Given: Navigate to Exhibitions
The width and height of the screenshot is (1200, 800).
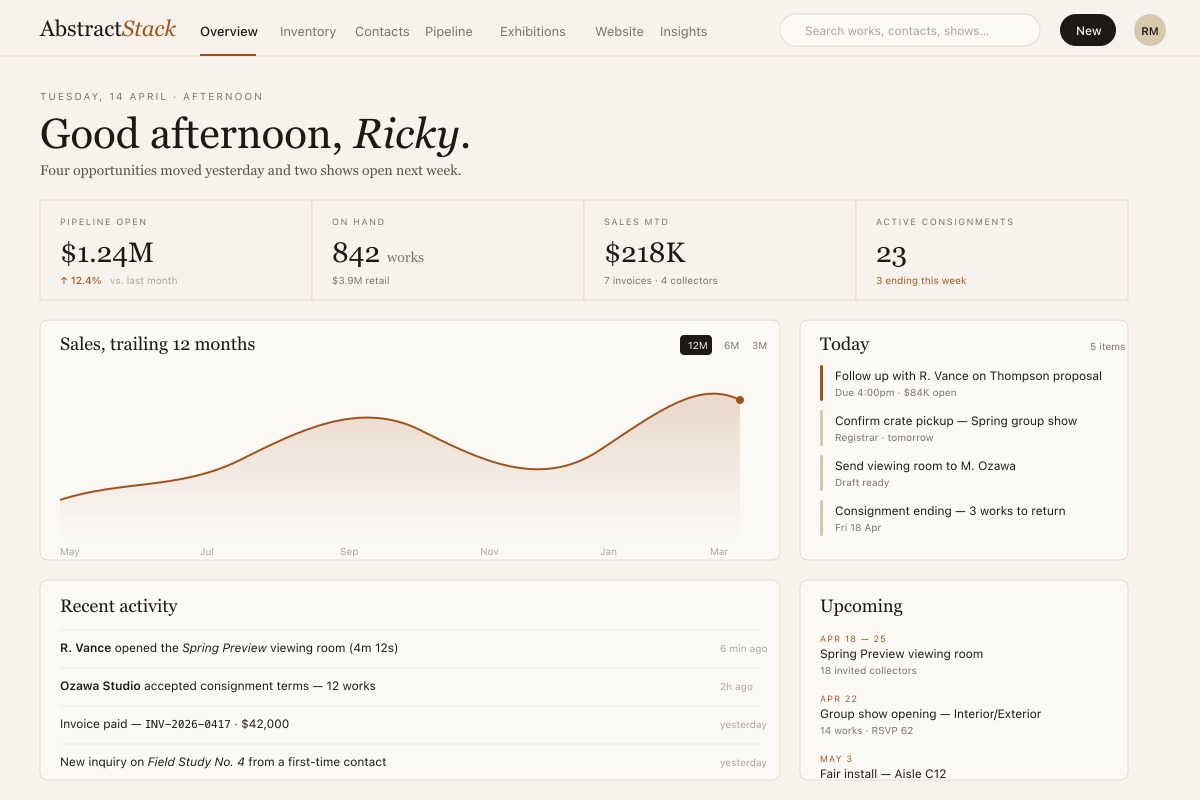Looking at the screenshot, I should (533, 31).
